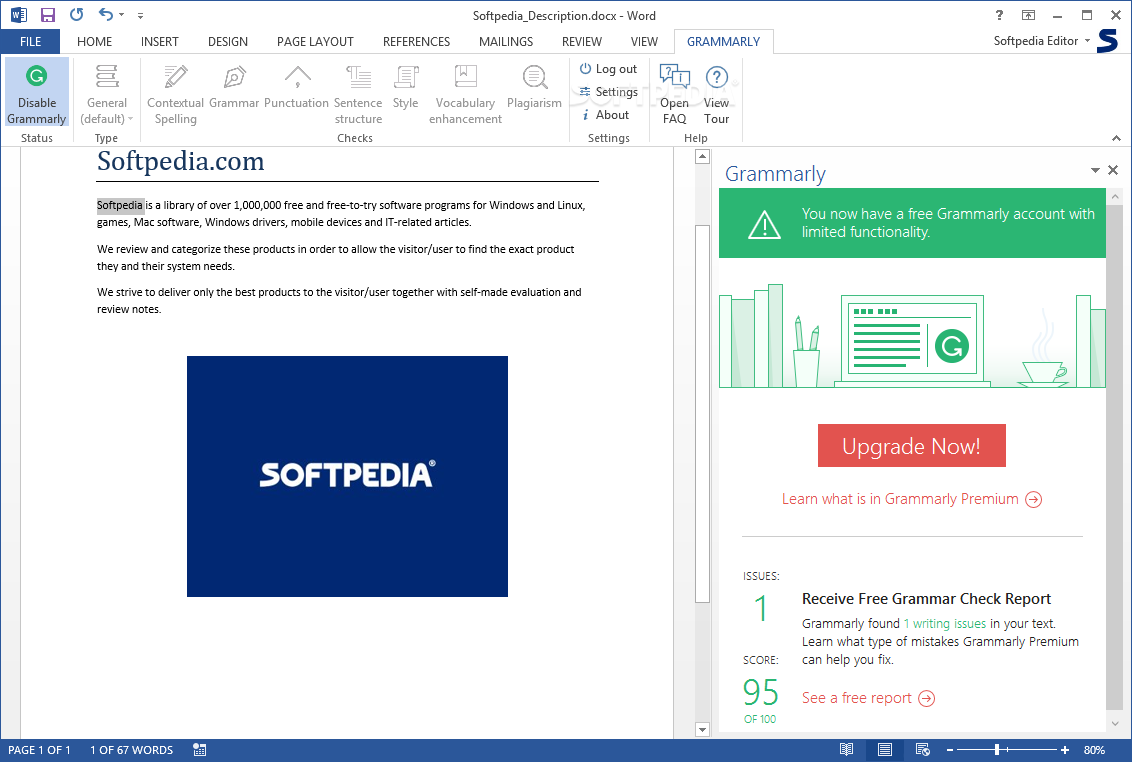Screen dimensions: 1132x762
Task: Click document scrollbar down arrow
Action: 702,729
